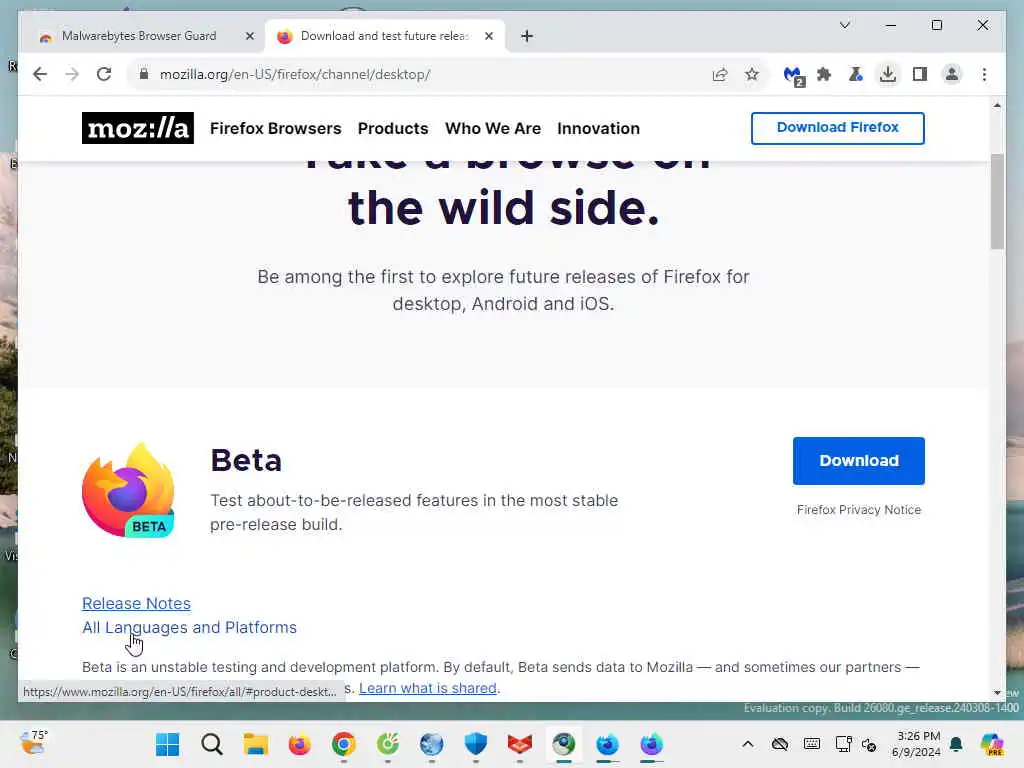Toggle the browser side panel

[920, 74]
